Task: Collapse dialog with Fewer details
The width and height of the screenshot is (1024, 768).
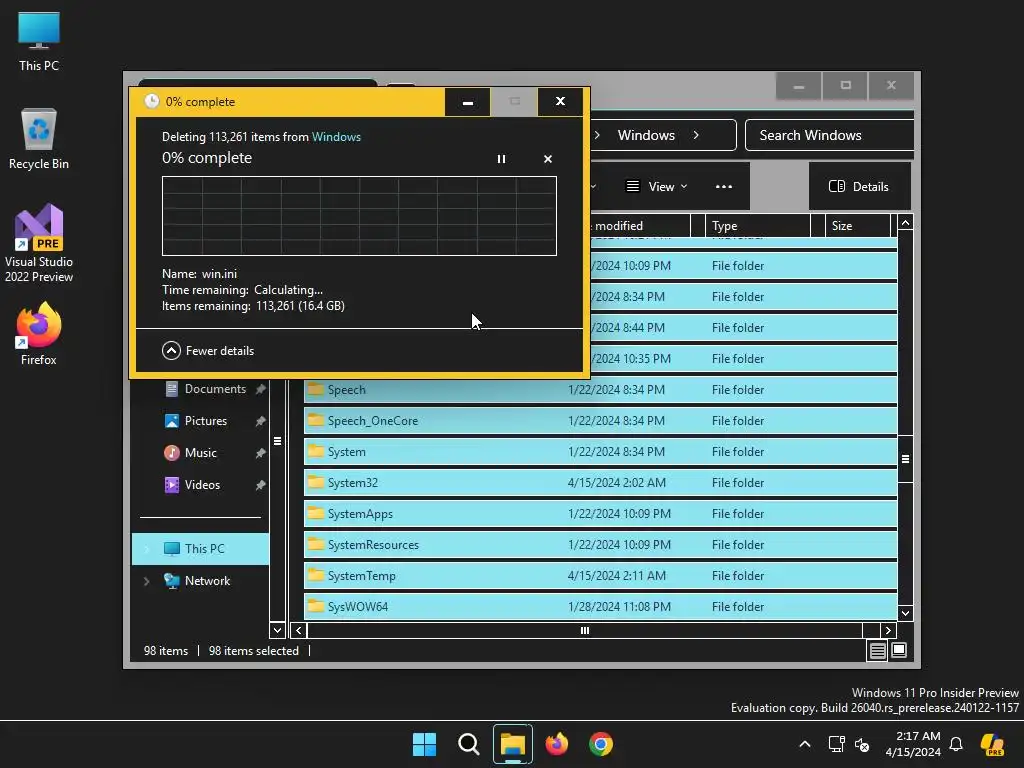Action: (x=208, y=351)
